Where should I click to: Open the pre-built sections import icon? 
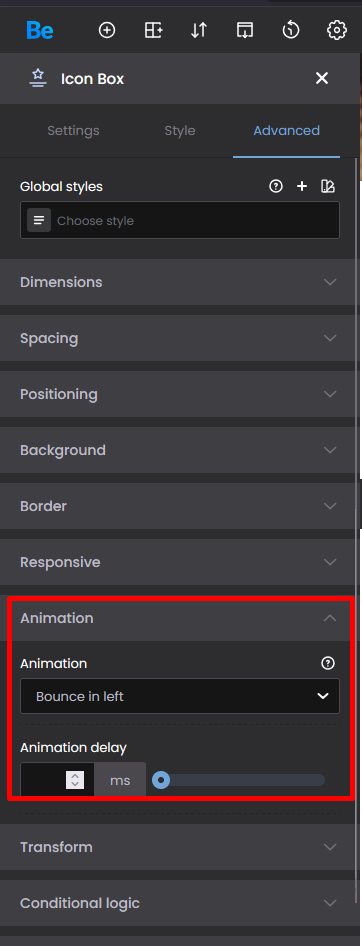[x=245, y=30]
